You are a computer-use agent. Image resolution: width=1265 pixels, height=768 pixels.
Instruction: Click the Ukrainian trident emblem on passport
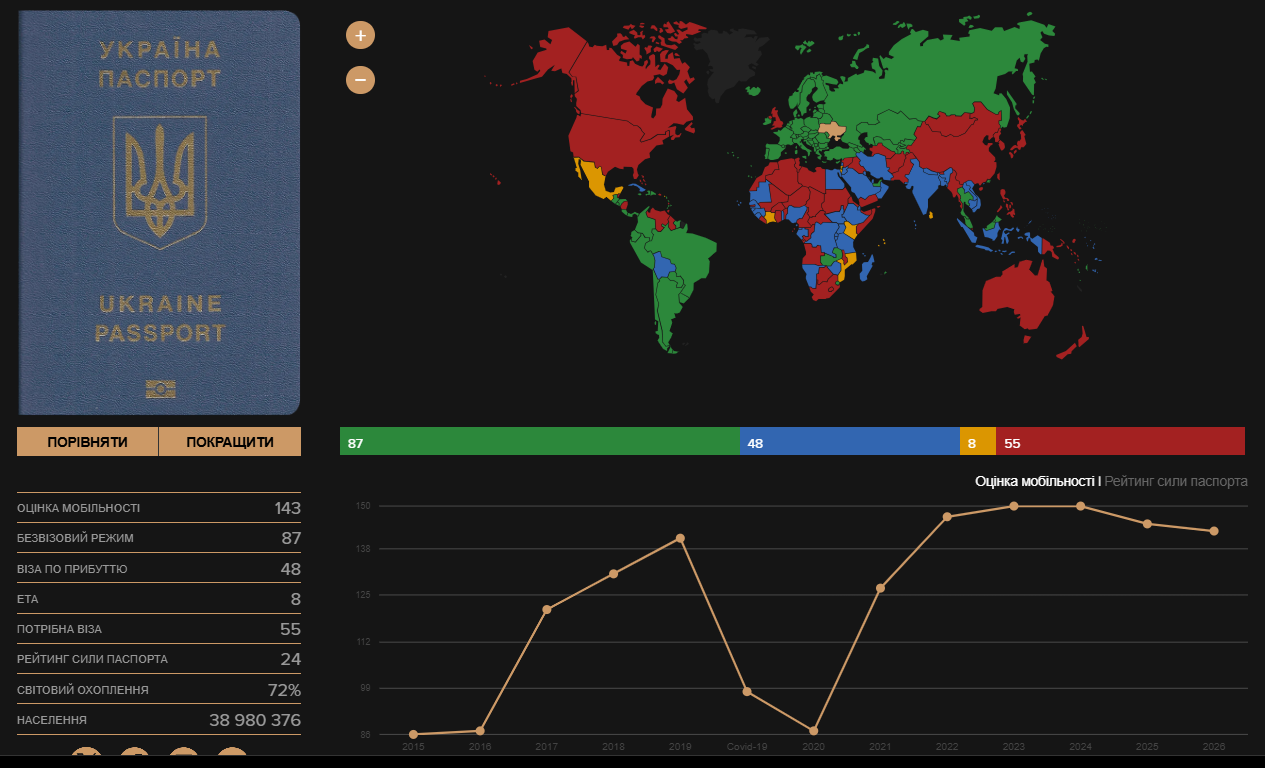[x=159, y=182]
